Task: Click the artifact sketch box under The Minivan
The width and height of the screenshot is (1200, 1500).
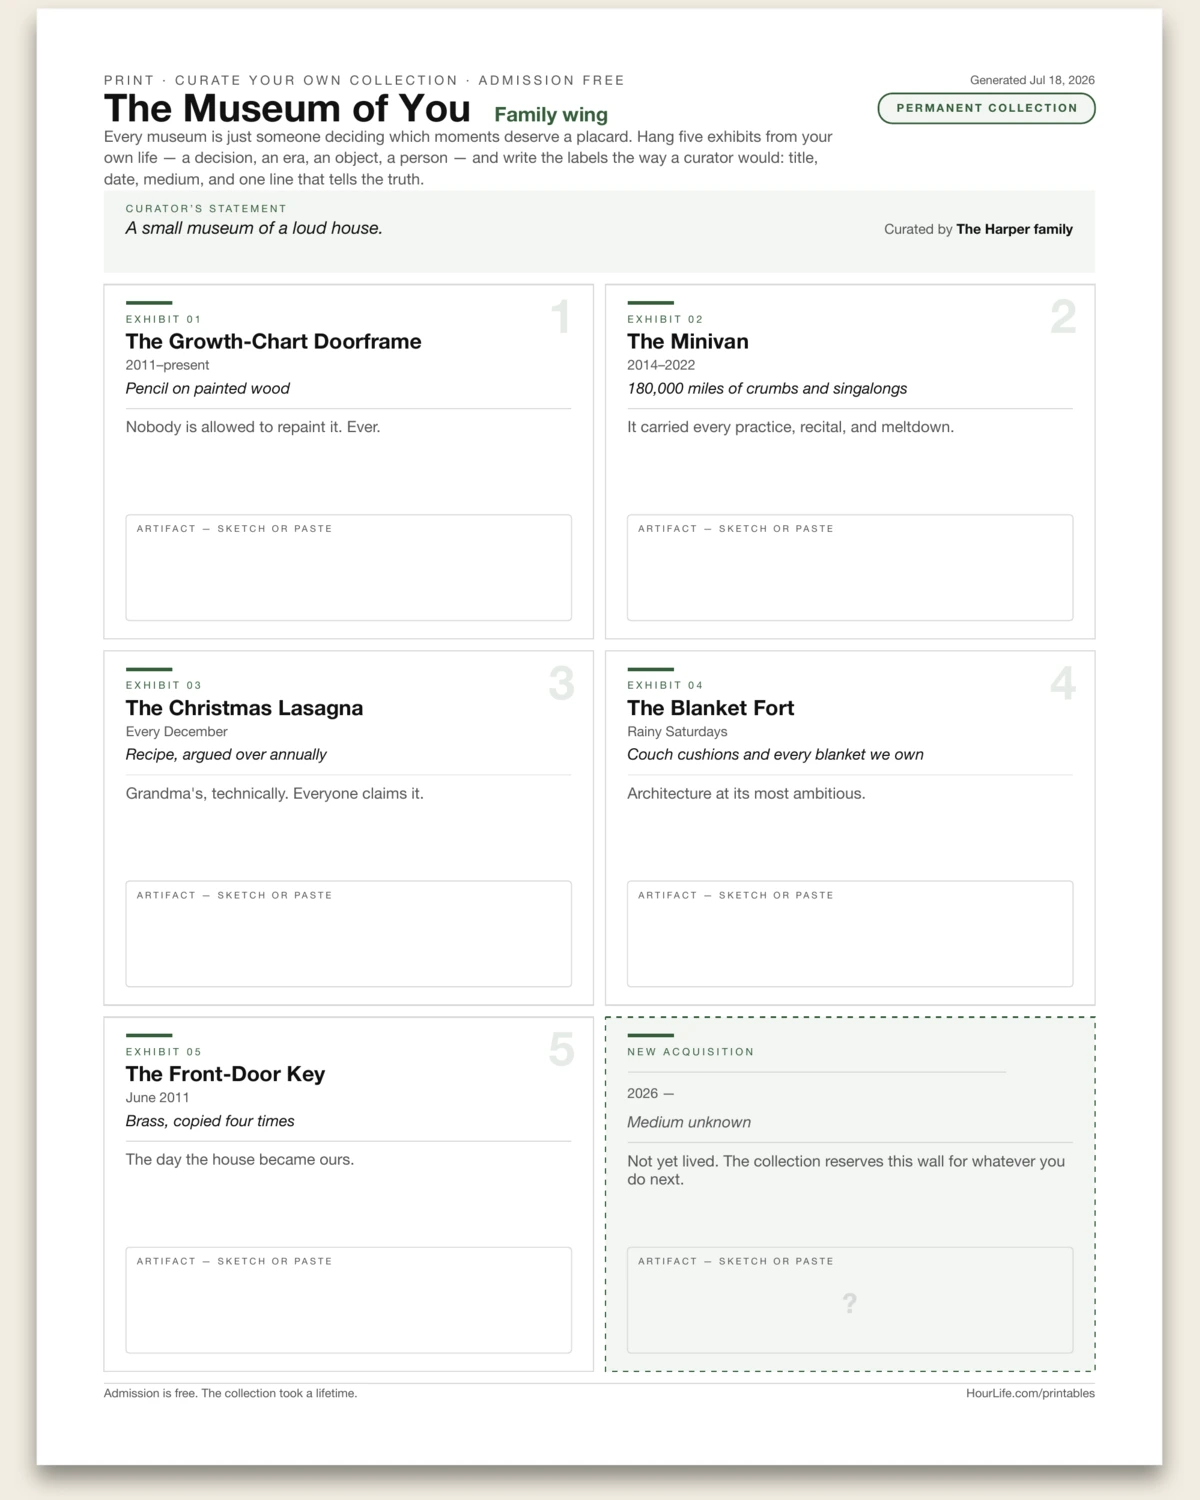Action: [x=850, y=568]
